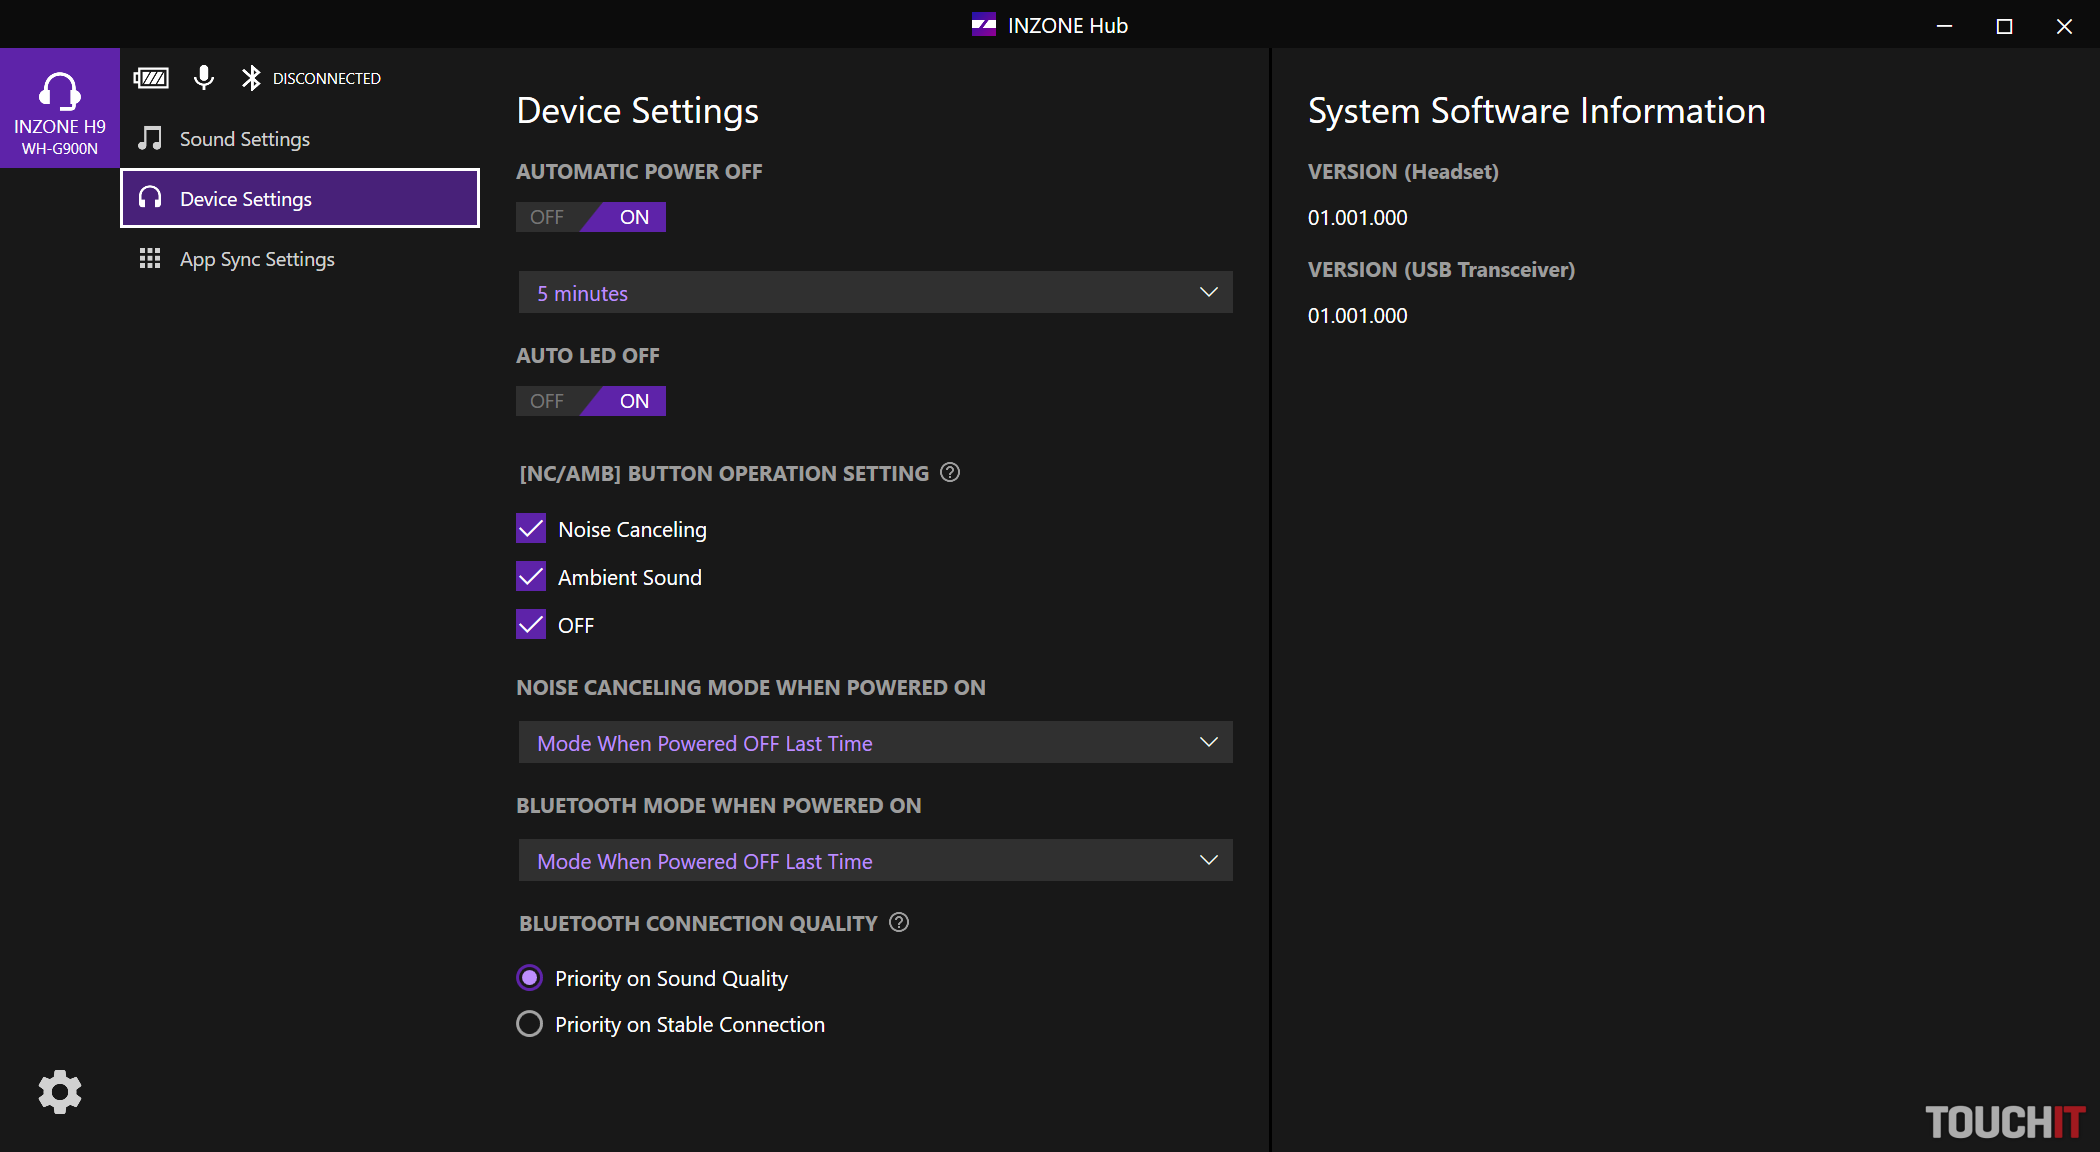Turn off Automatic Power Off toggle
The height and width of the screenshot is (1152, 2100).
point(548,217)
